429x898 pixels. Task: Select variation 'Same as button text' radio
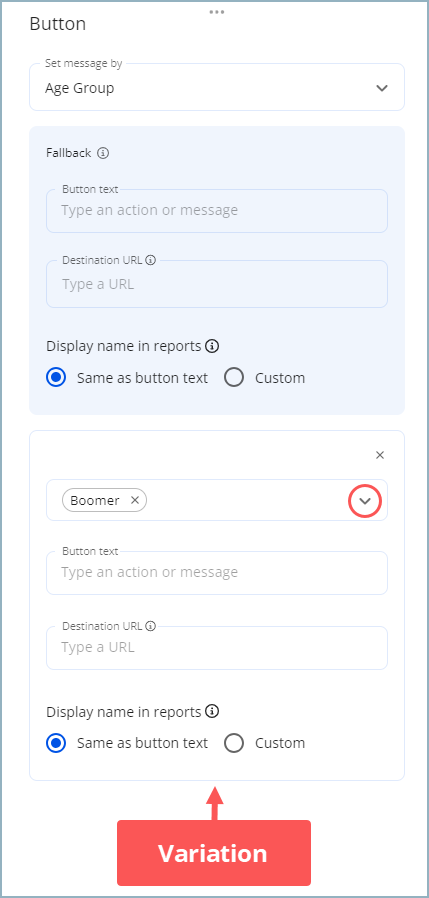(x=56, y=743)
